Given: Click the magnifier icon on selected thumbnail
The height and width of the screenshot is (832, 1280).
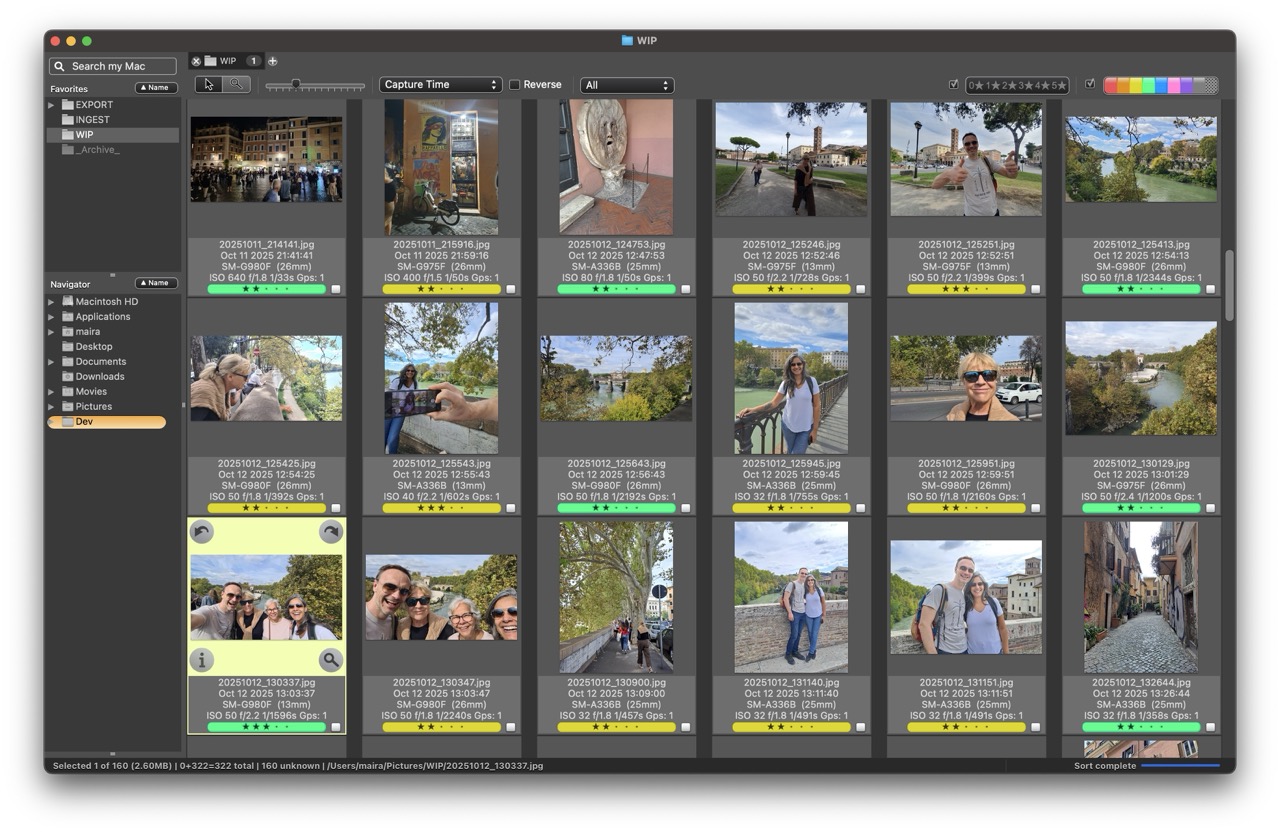Looking at the screenshot, I should [x=331, y=660].
